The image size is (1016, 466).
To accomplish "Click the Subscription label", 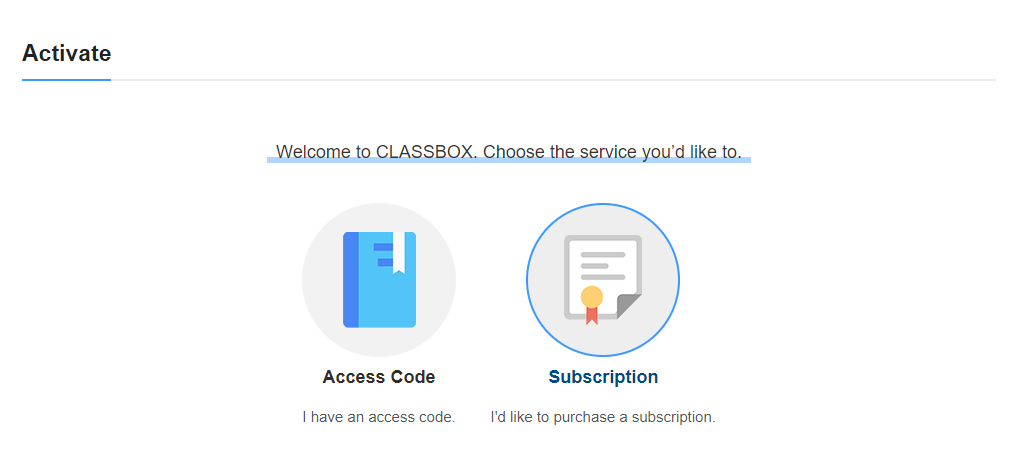I will pos(603,377).
